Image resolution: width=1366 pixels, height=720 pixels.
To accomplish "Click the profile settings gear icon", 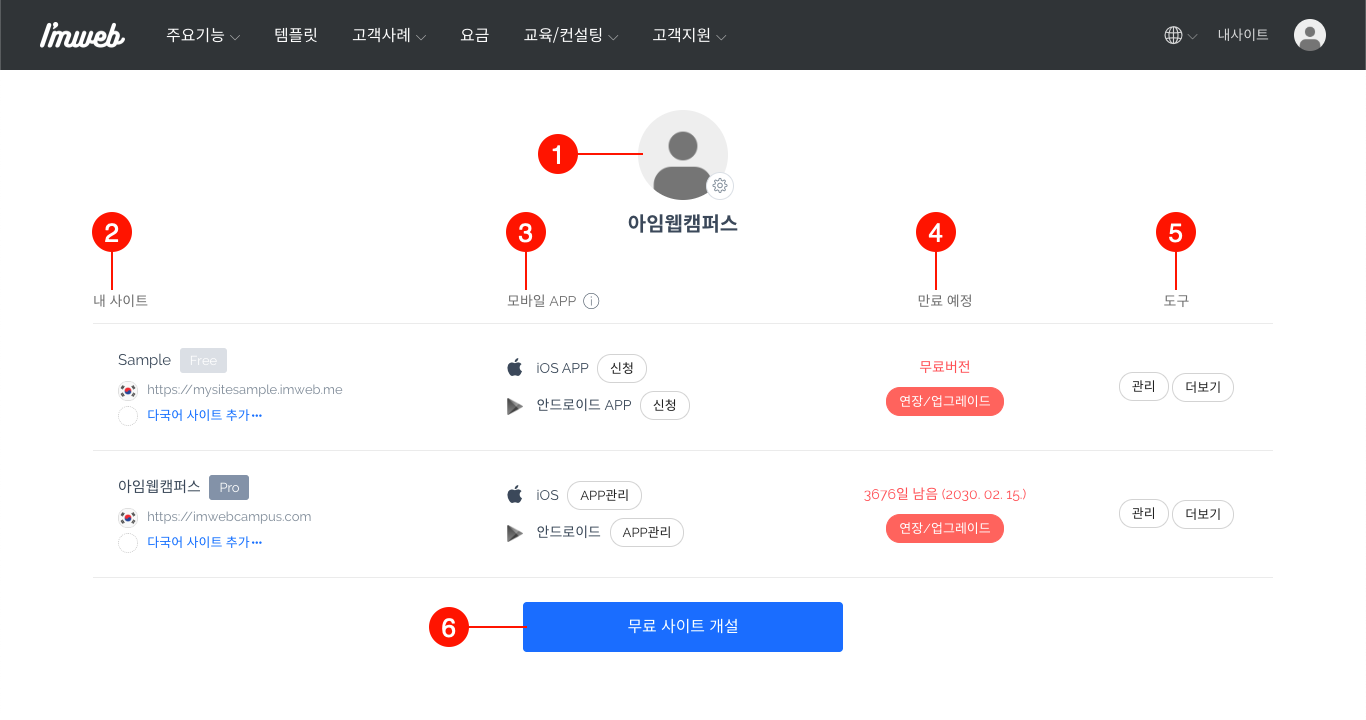I will pos(720,185).
